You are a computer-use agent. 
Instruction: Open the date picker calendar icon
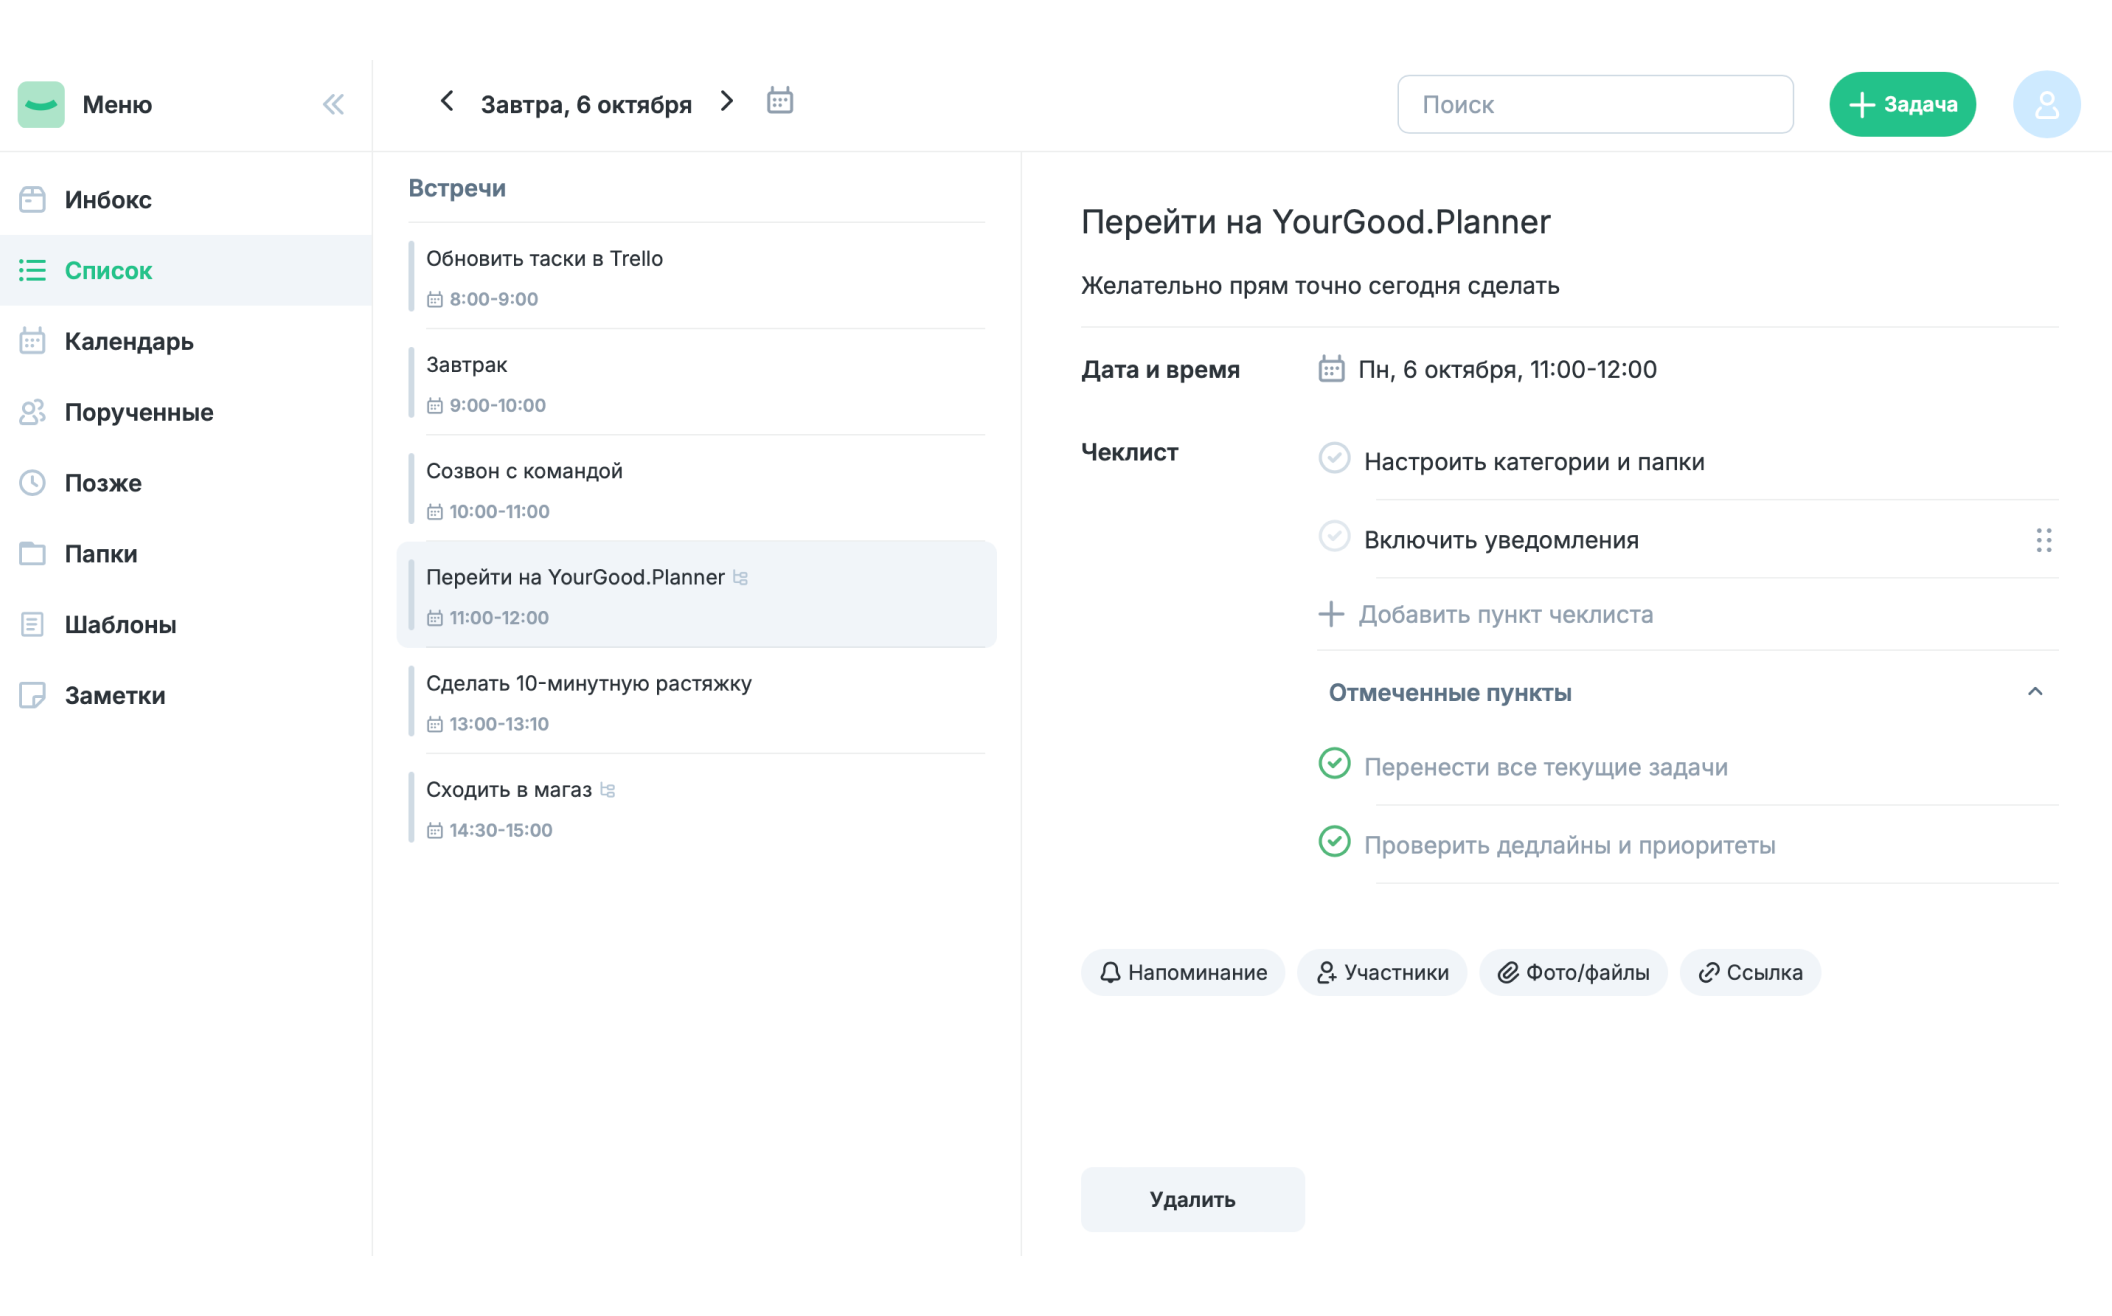(780, 100)
